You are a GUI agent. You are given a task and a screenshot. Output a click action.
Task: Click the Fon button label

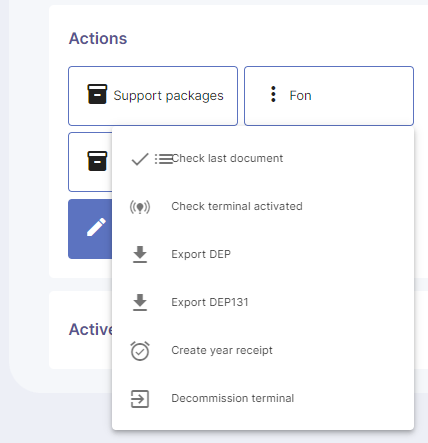point(300,96)
